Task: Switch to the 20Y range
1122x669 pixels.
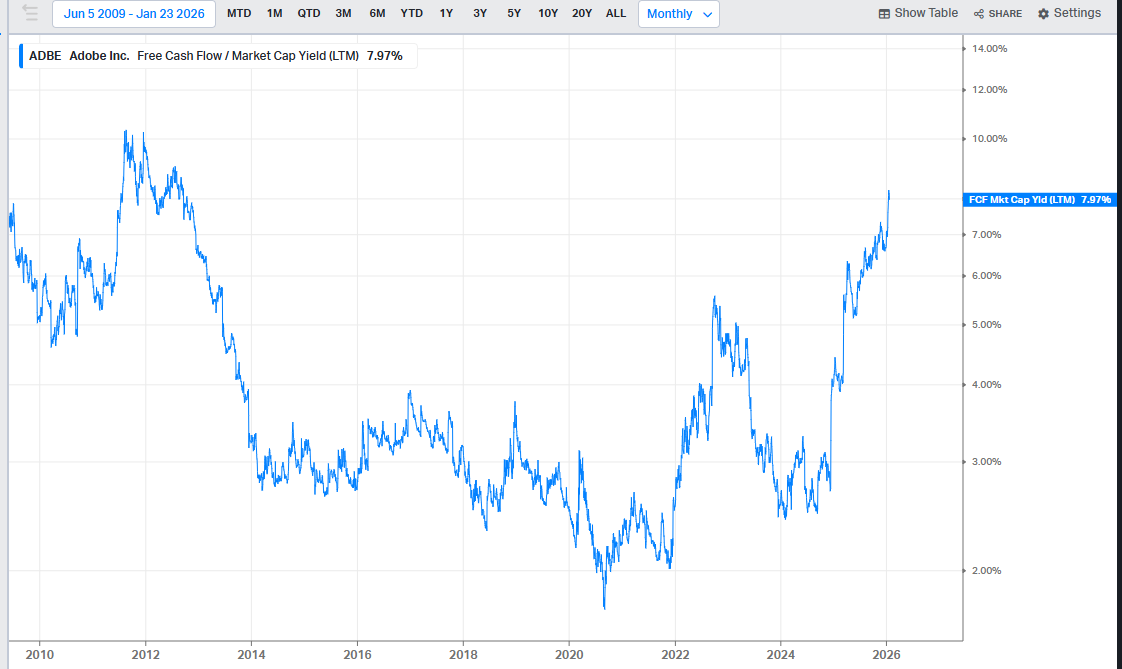Action: tap(582, 14)
